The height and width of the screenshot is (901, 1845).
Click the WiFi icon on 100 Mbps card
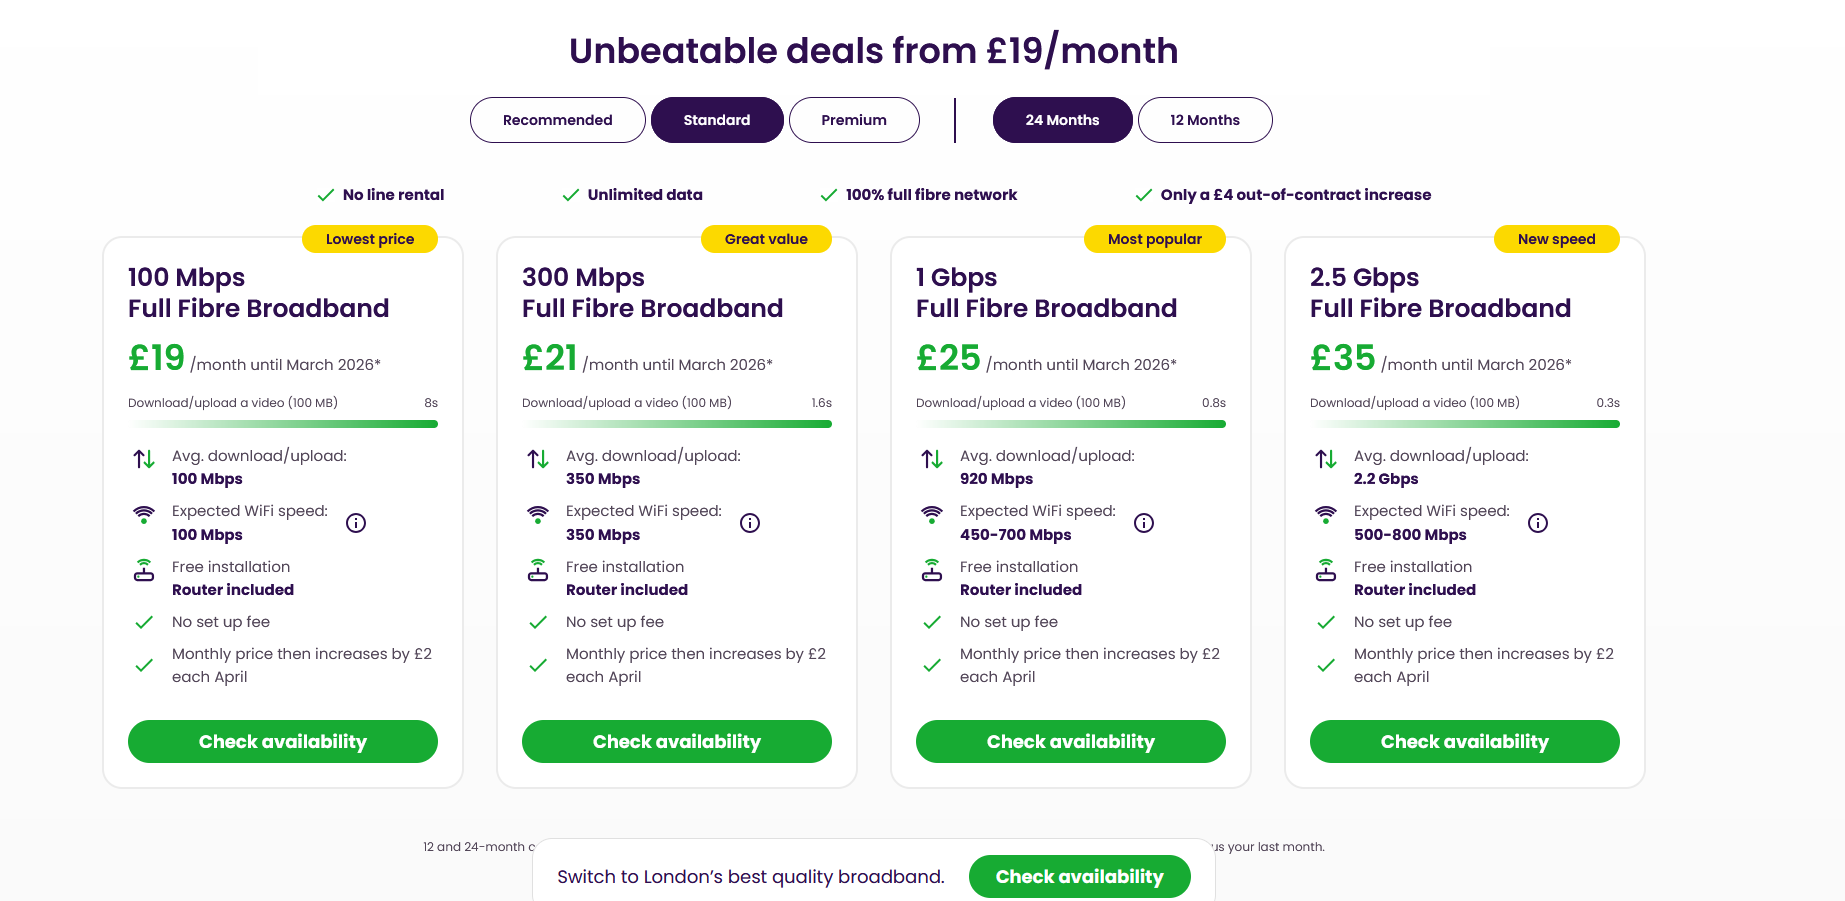coord(144,515)
